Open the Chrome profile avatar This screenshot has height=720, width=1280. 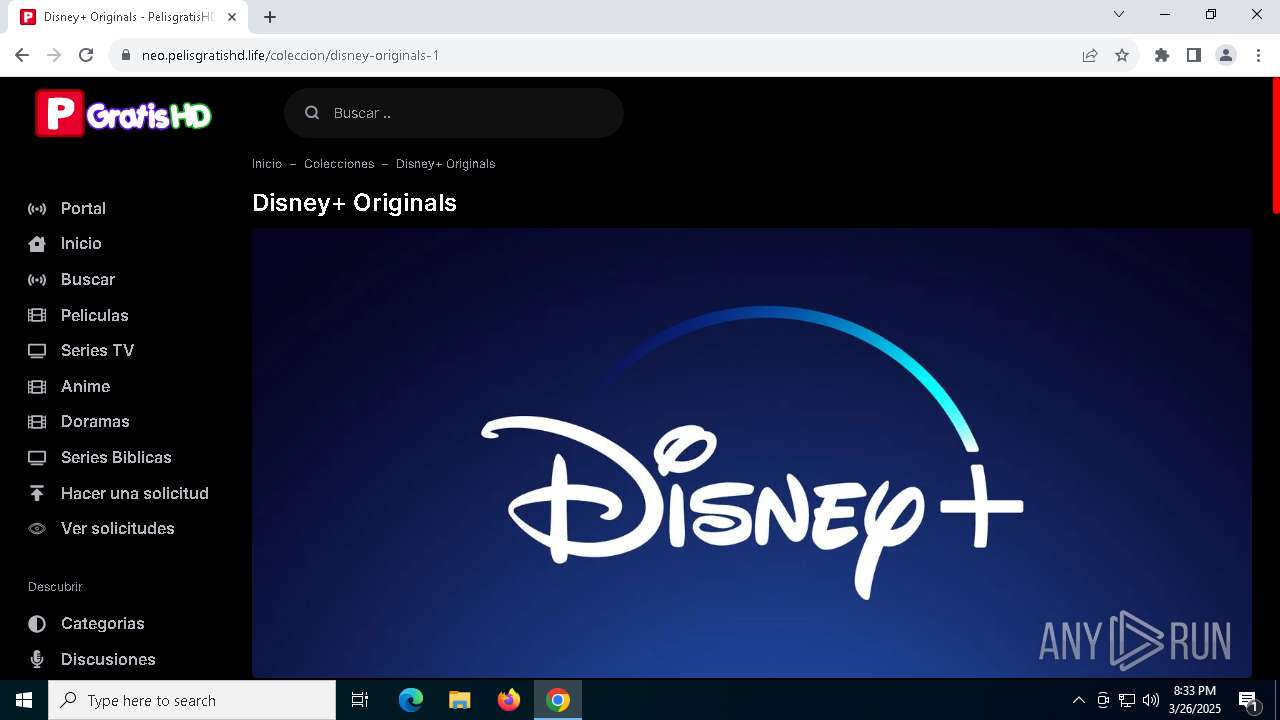[1226, 55]
